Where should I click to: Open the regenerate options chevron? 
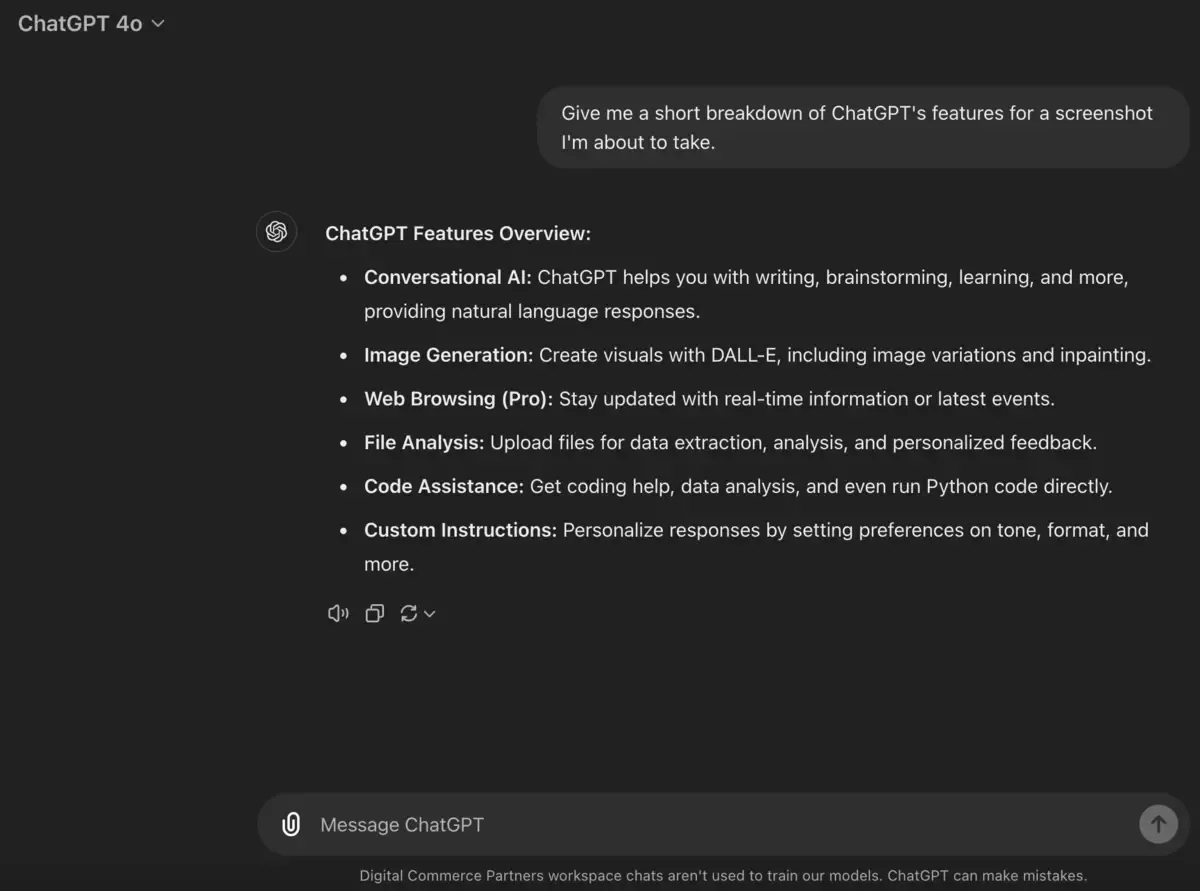[x=428, y=613]
